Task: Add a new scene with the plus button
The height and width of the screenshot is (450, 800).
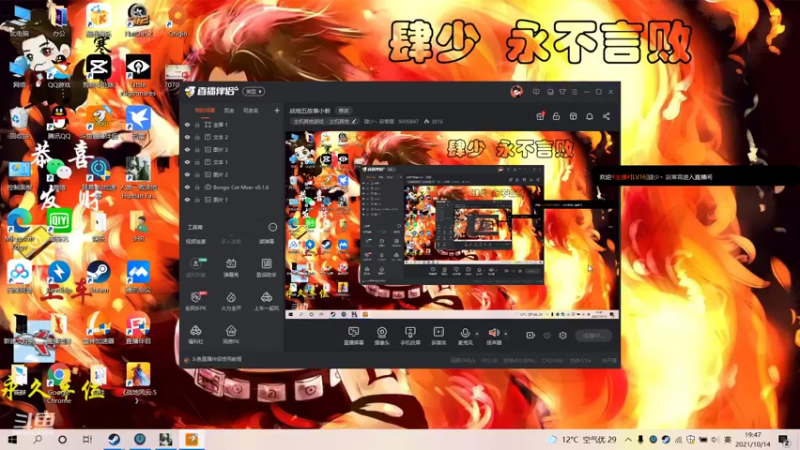Action: coord(277,110)
